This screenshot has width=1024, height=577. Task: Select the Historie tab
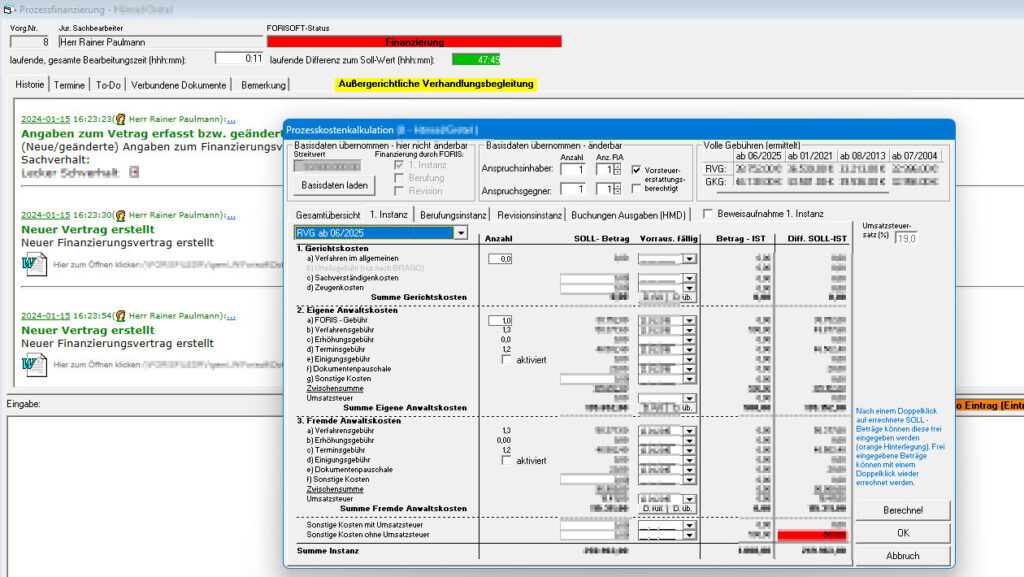[x=29, y=84]
